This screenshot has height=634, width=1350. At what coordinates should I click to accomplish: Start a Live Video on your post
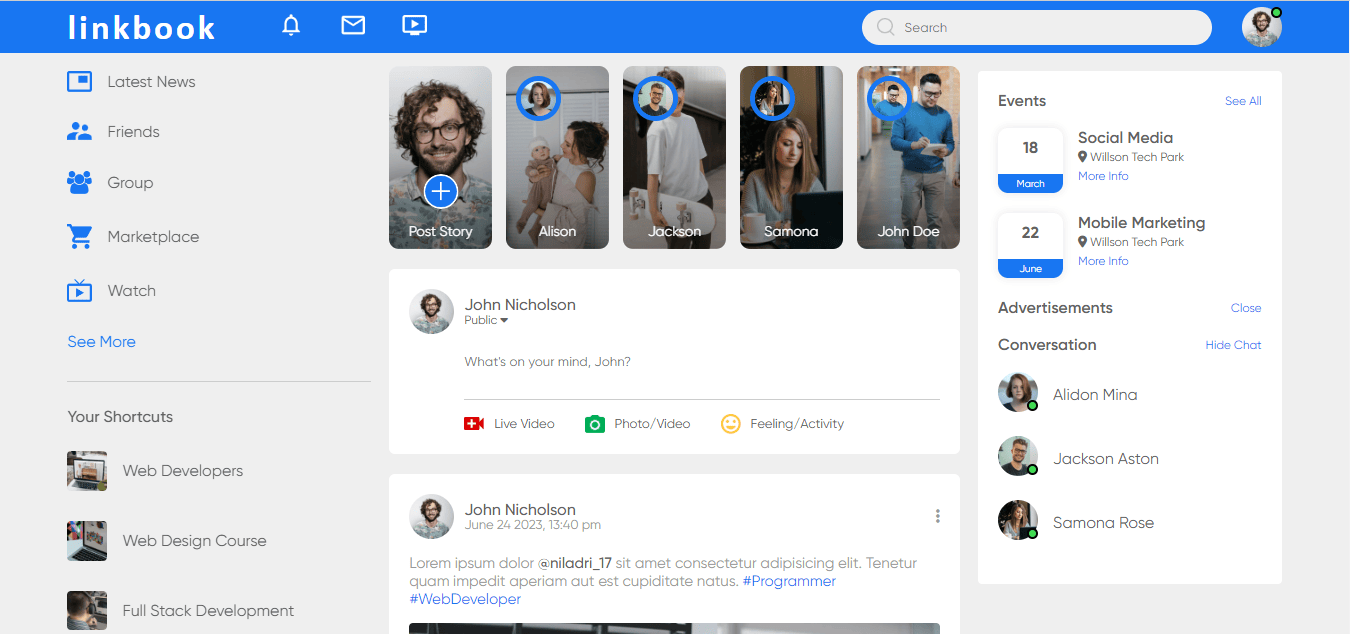[x=473, y=423]
